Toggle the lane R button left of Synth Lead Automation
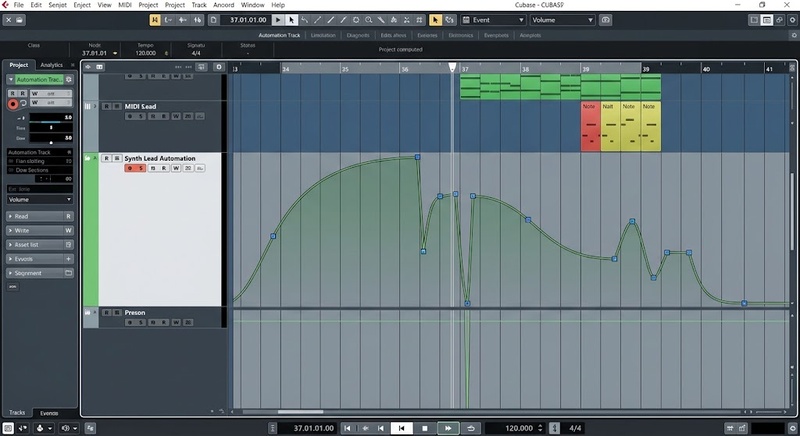 106,159
